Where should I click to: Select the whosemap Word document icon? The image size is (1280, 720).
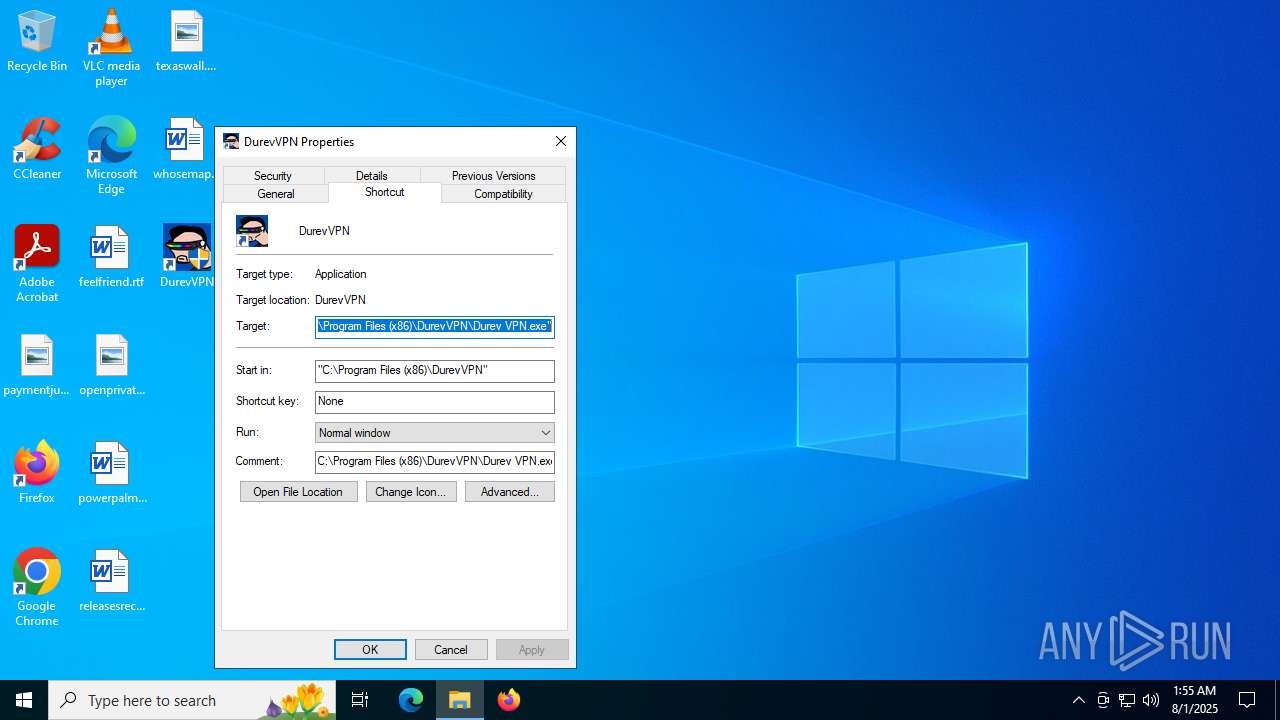pos(185,150)
